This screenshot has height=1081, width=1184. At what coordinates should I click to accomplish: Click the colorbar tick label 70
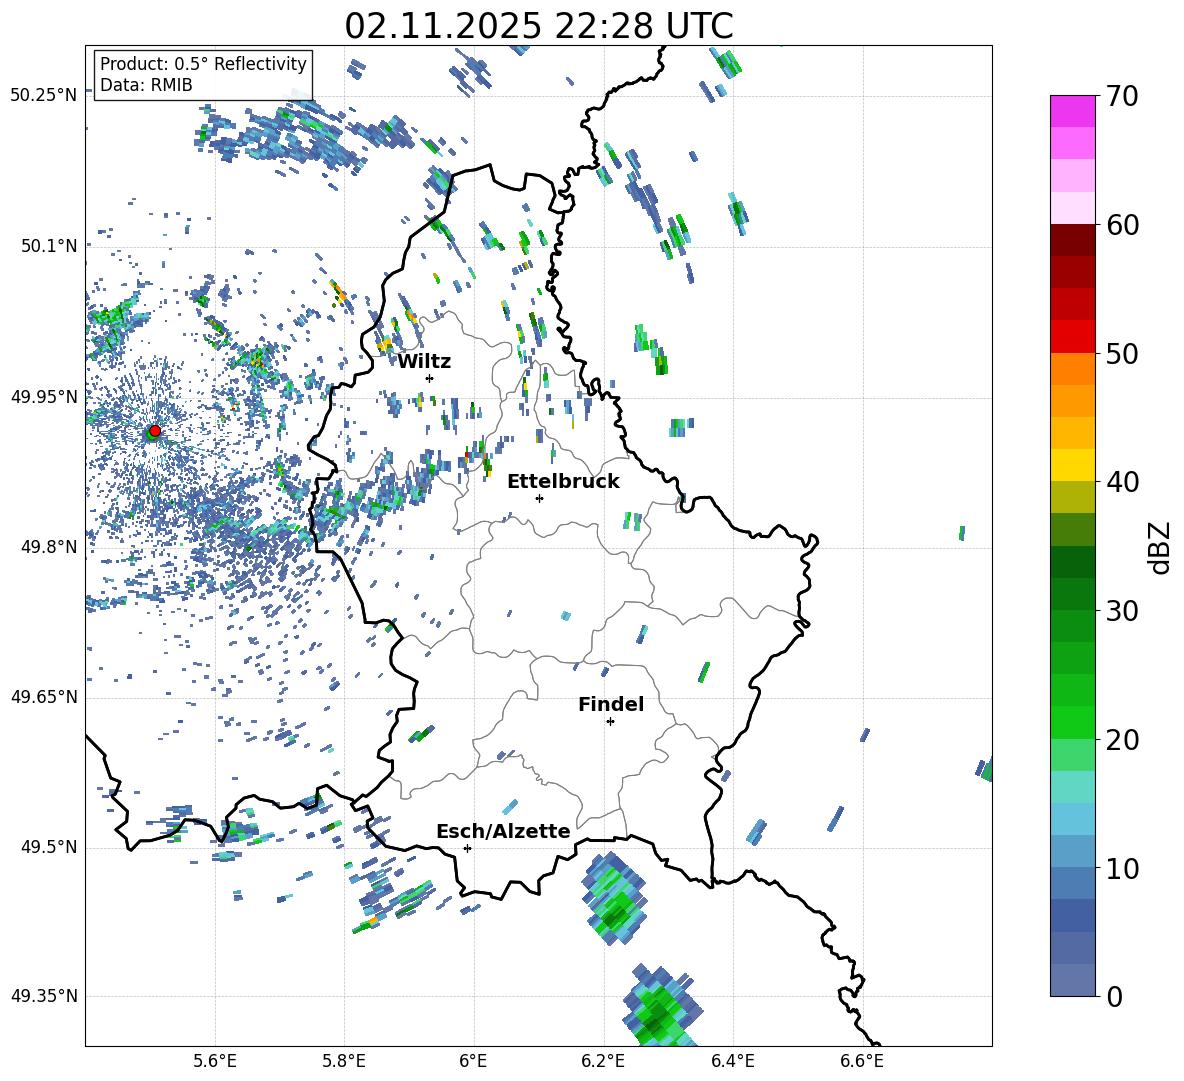click(1122, 97)
